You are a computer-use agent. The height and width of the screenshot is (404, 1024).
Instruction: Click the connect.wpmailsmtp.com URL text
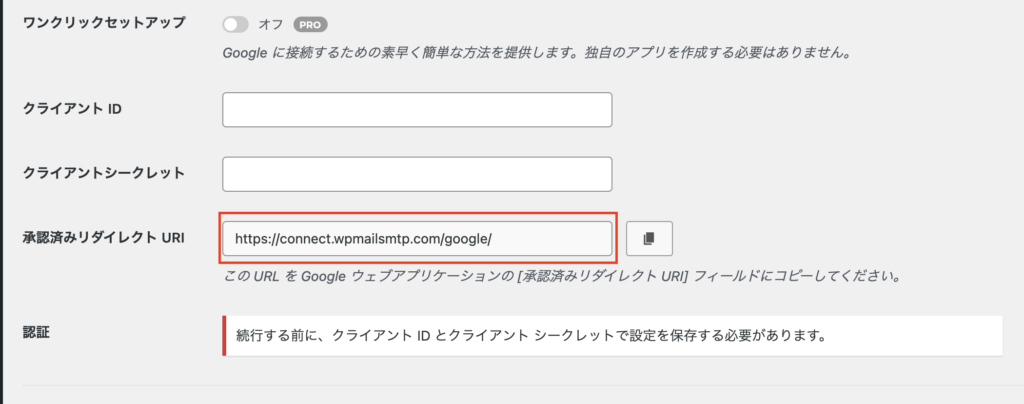362,239
